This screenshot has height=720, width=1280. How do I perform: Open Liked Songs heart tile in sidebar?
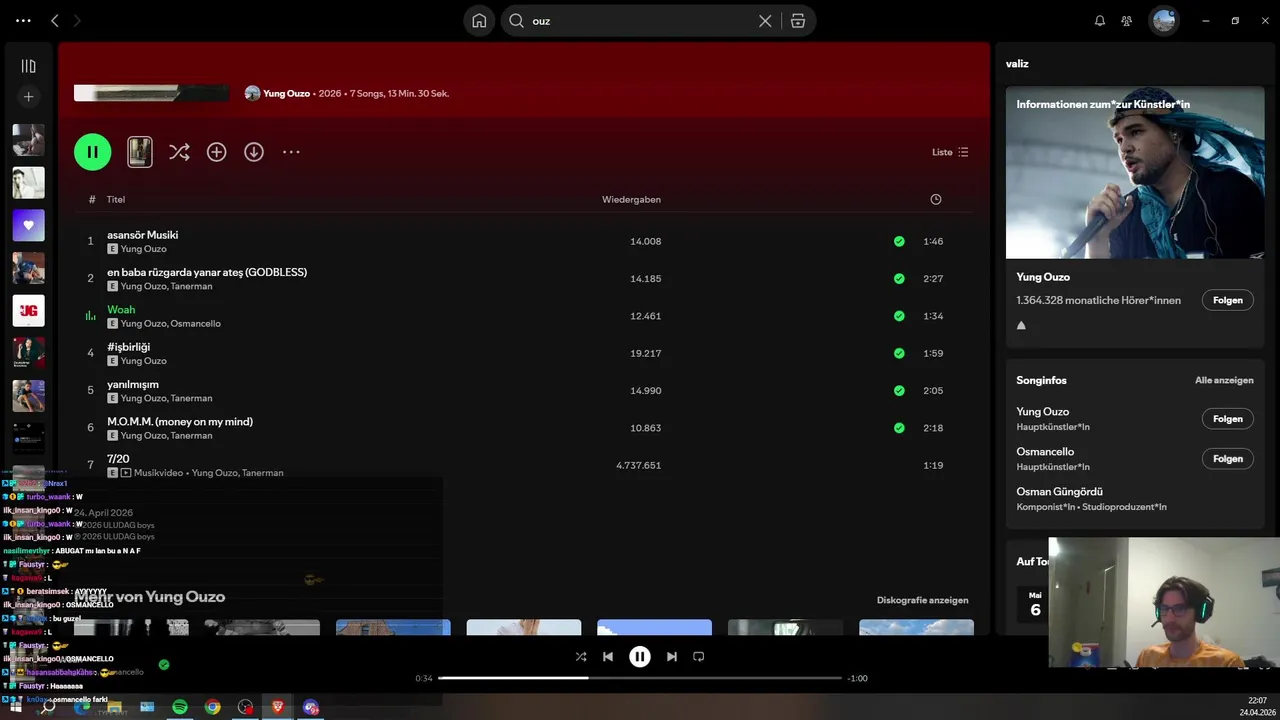click(x=28, y=225)
